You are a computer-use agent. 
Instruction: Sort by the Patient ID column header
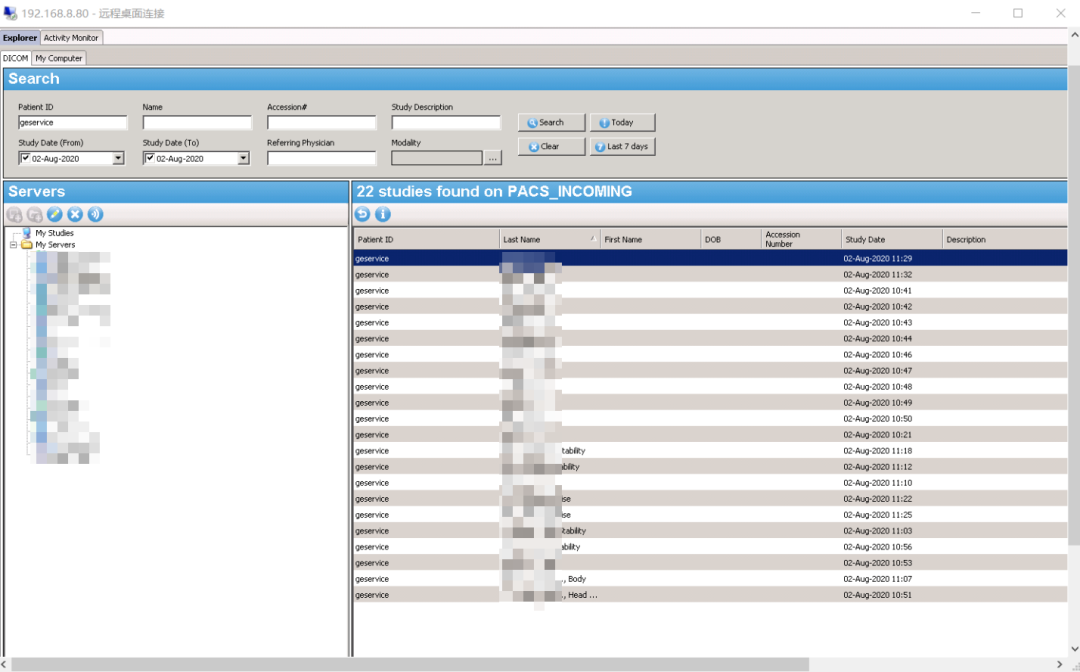point(426,240)
